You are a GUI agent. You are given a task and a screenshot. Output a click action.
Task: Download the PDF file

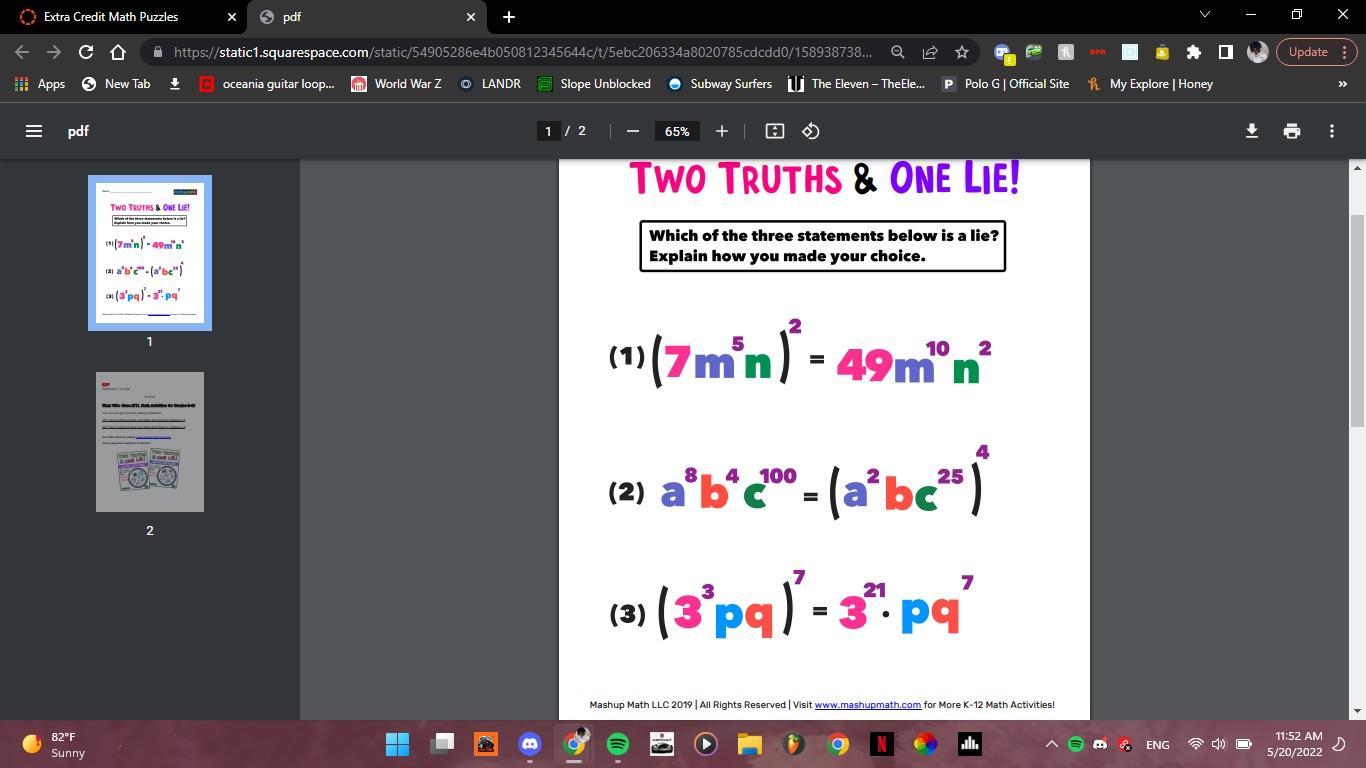(1251, 131)
